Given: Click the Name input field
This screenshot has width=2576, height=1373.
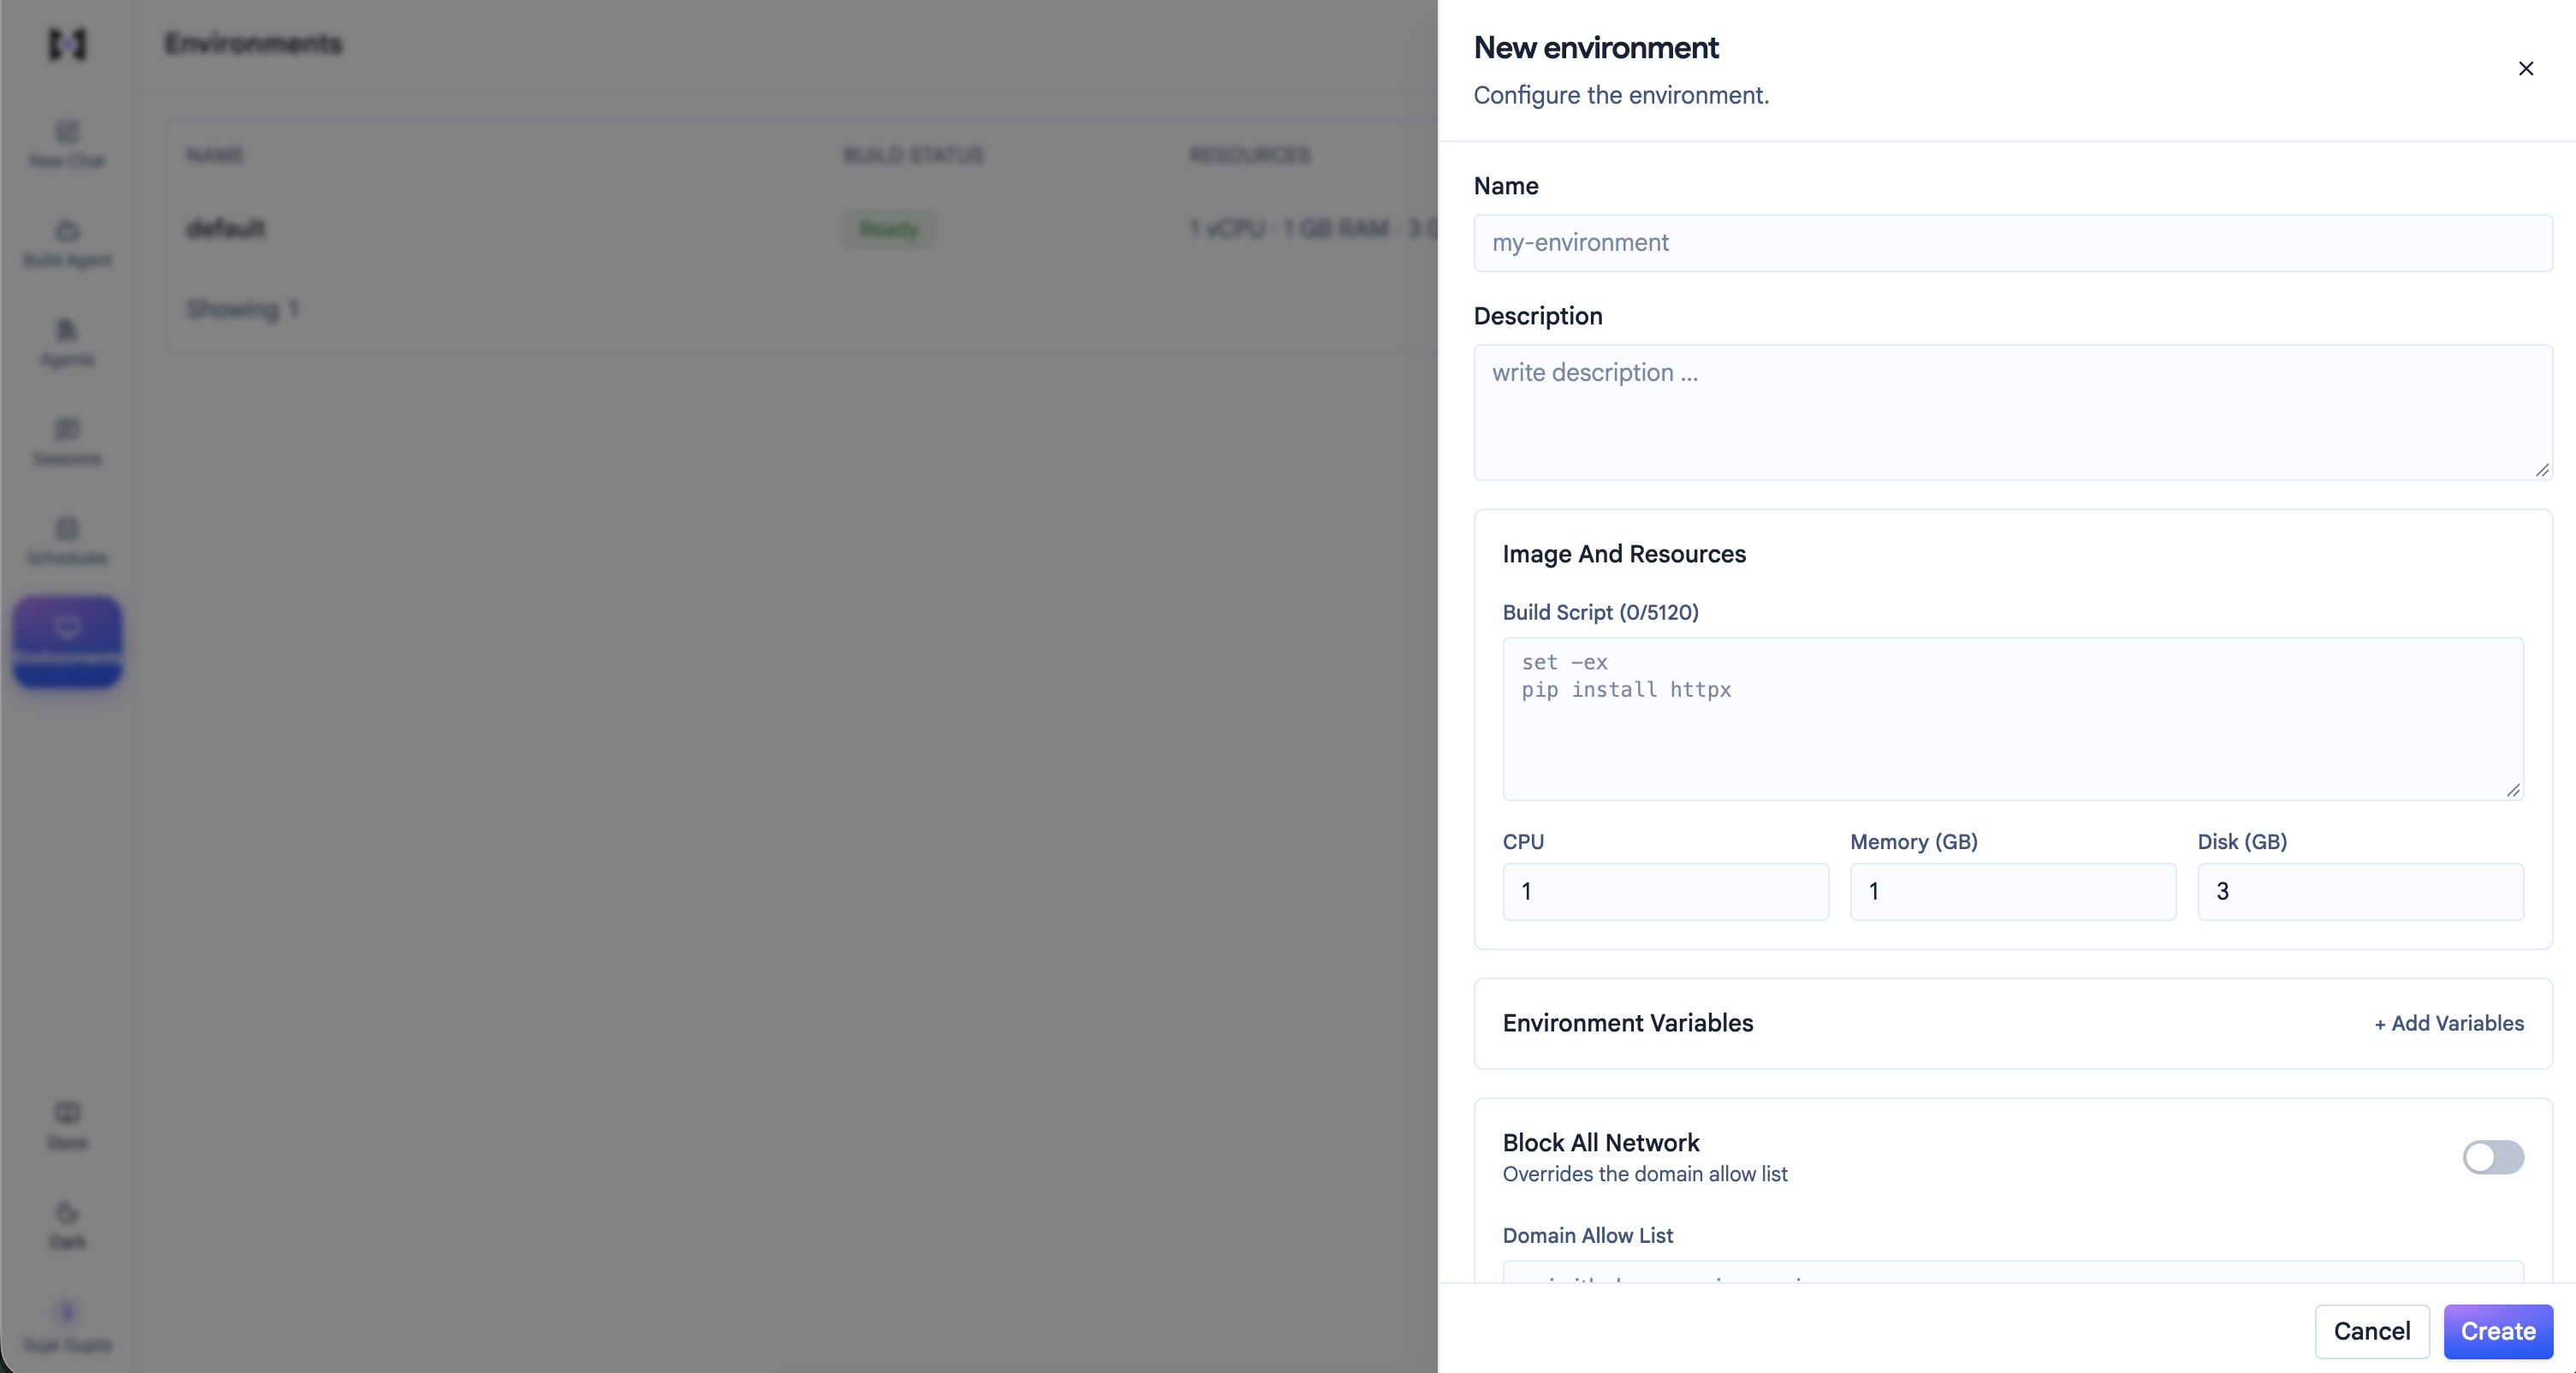Looking at the screenshot, I should point(2013,243).
